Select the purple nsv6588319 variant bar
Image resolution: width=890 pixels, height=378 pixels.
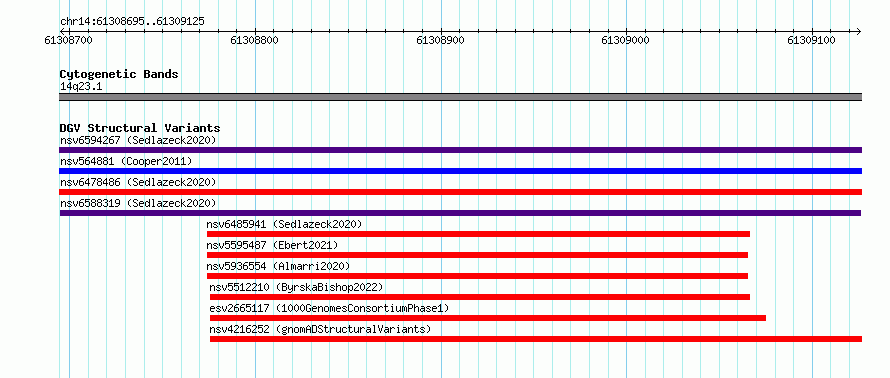point(460,213)
